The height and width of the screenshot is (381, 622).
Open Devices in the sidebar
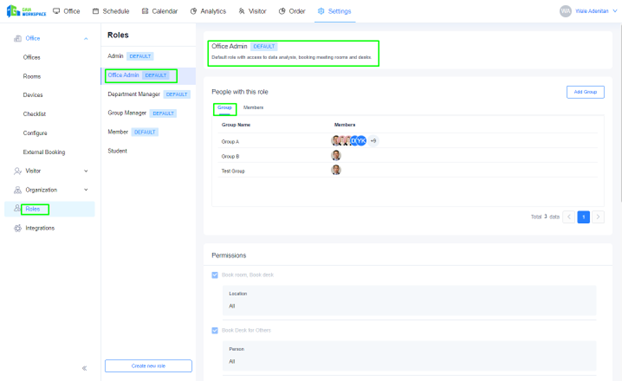[33, 95]
